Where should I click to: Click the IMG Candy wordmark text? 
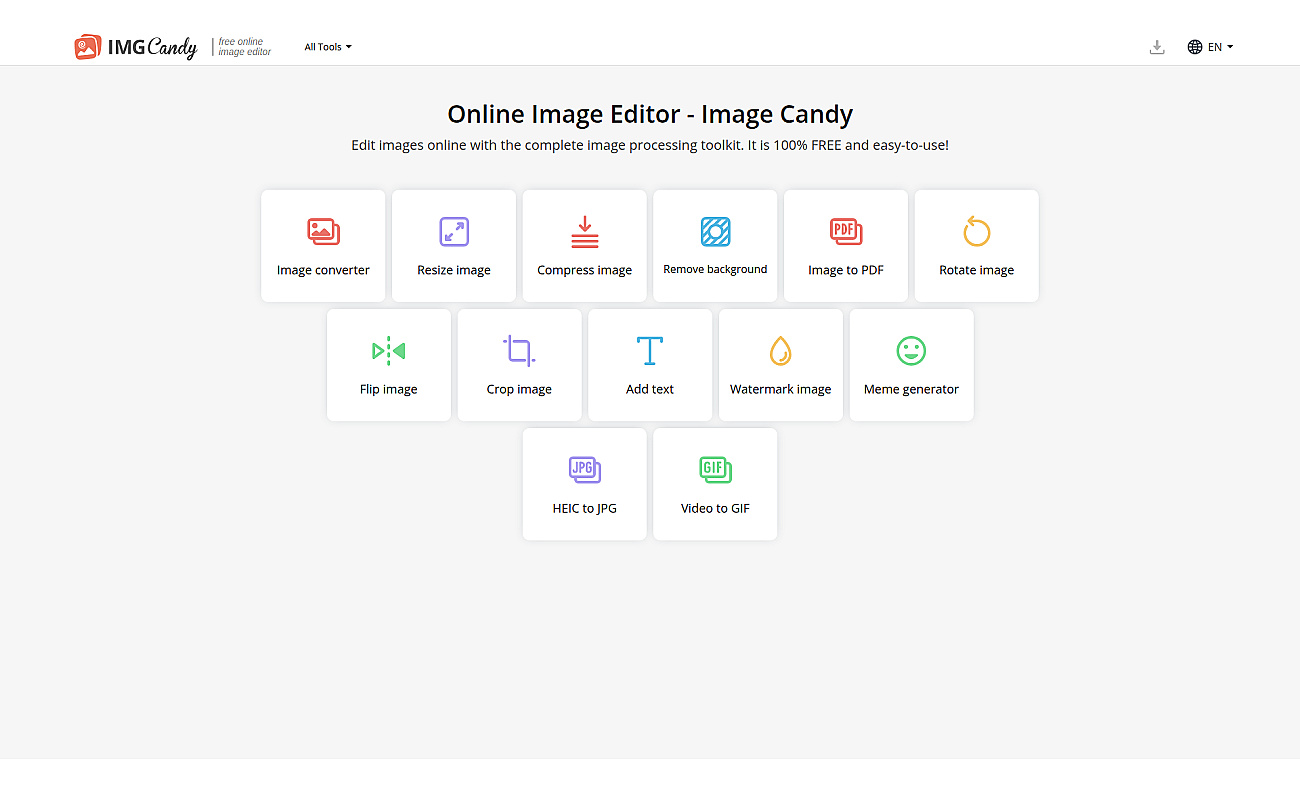[152, 47]
